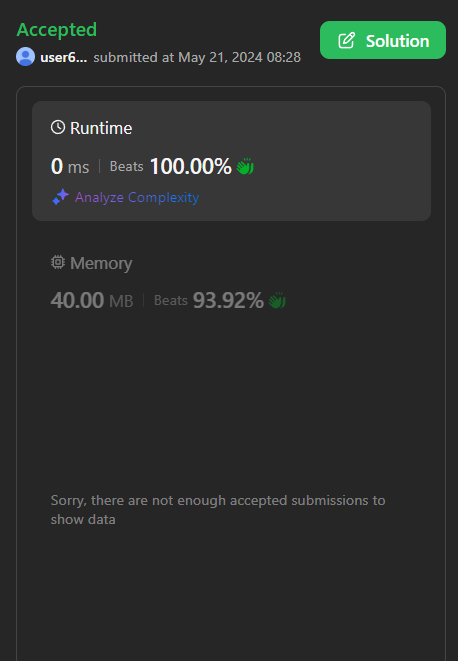Select the Memory stats section
Viewport: 458px width, 661px height.
tap(232, 282)
